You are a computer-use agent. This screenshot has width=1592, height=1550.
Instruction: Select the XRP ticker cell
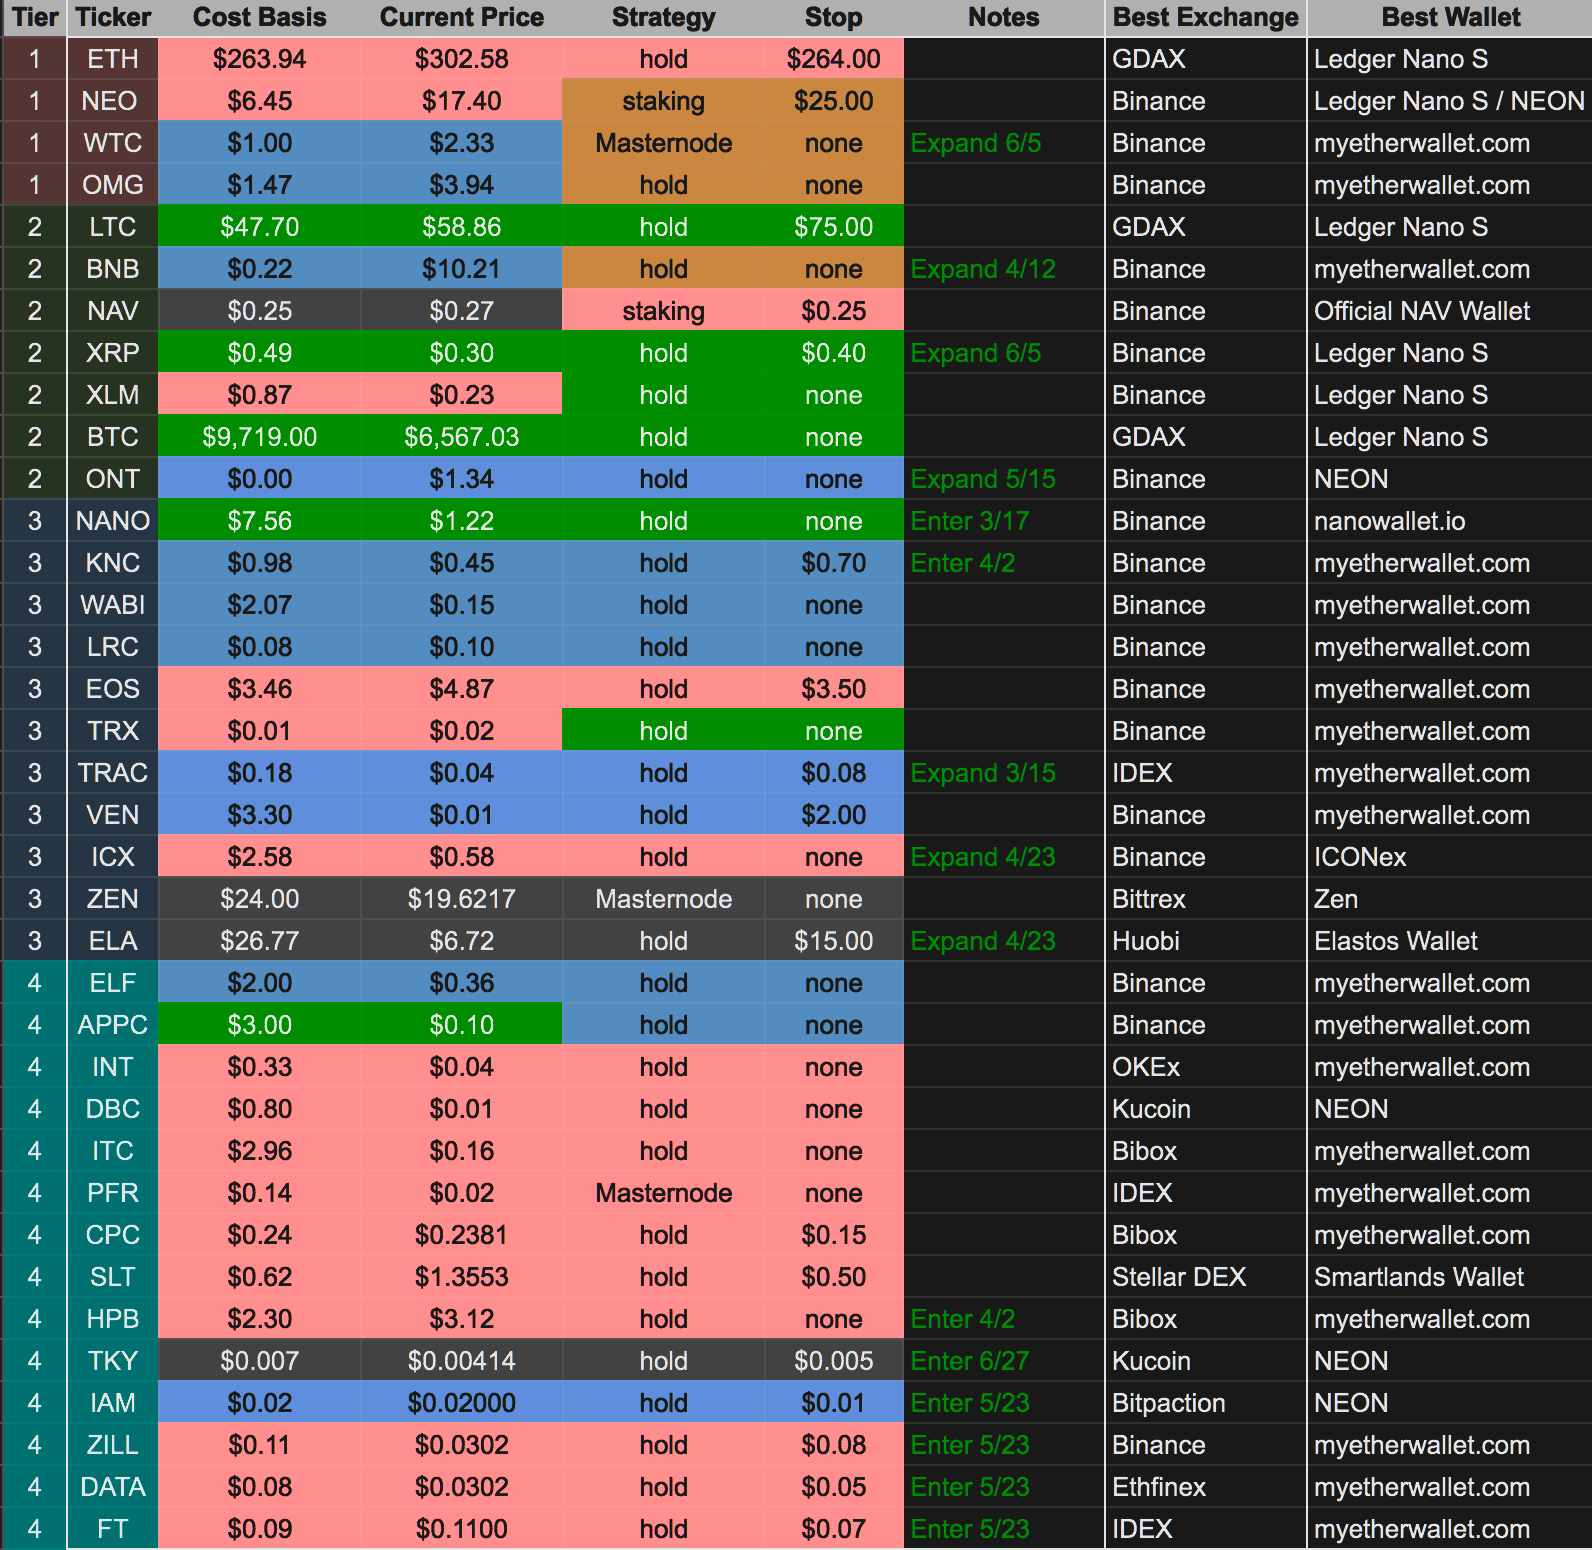113,353
